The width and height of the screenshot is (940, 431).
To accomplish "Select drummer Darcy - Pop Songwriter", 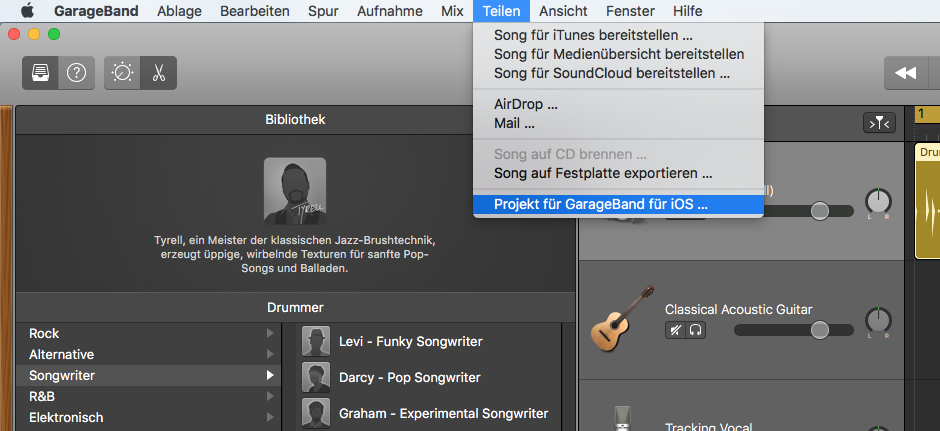I will 409,378.
